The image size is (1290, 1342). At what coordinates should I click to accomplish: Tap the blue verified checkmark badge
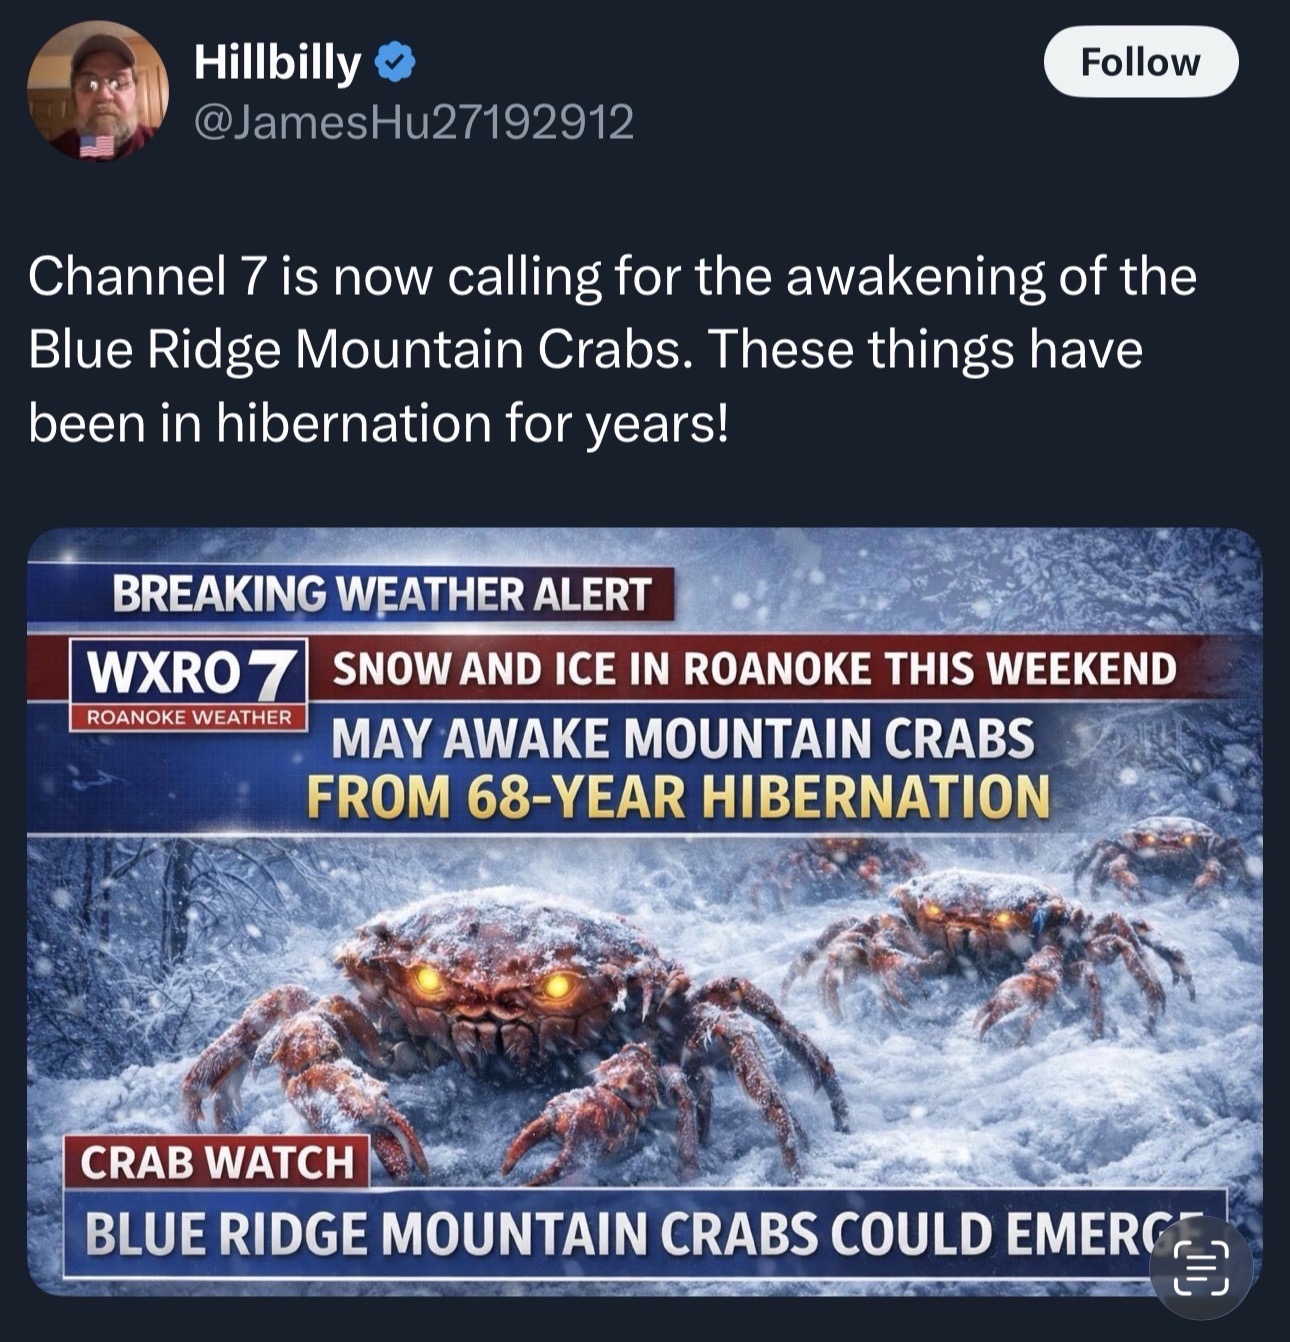(x=395, y=65)
